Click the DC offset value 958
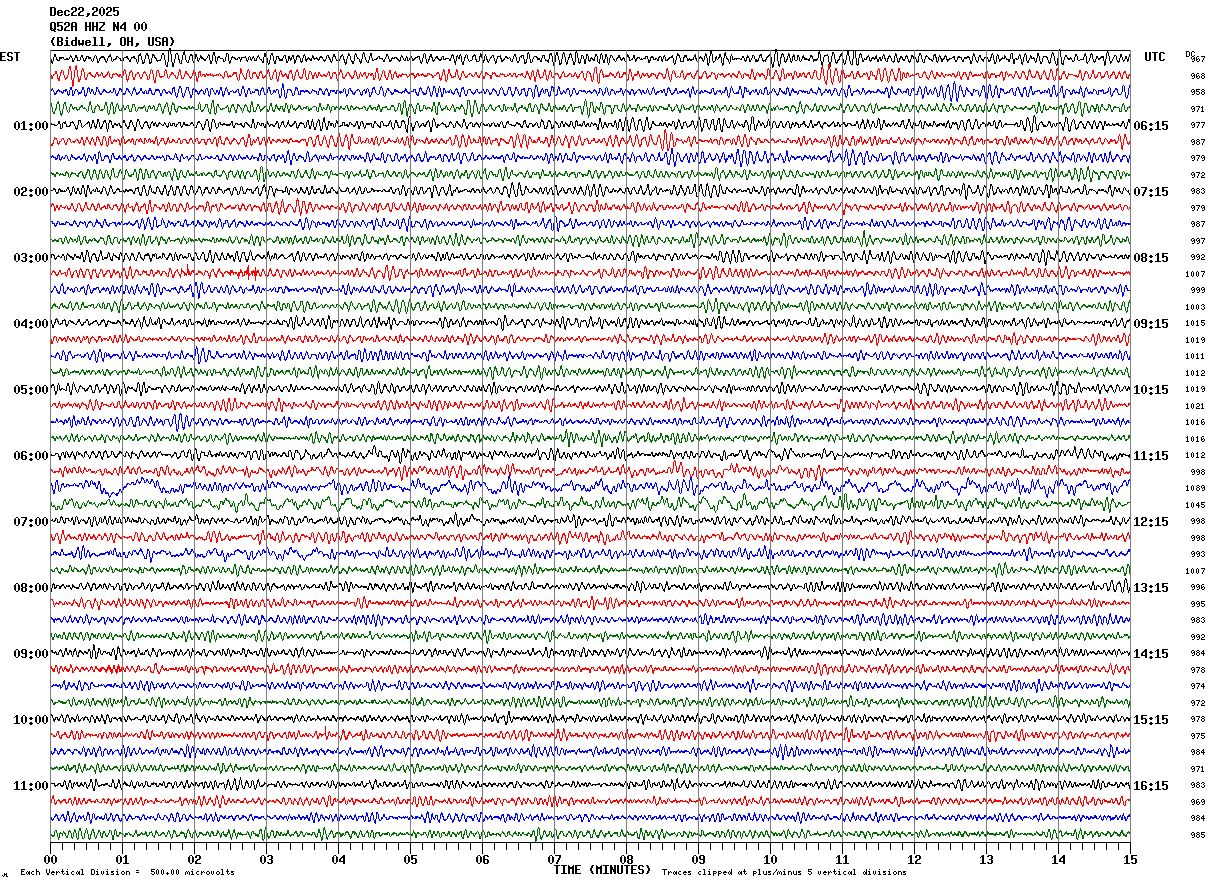Viewport: 1210px width, 886px height. click(1197, 93)
